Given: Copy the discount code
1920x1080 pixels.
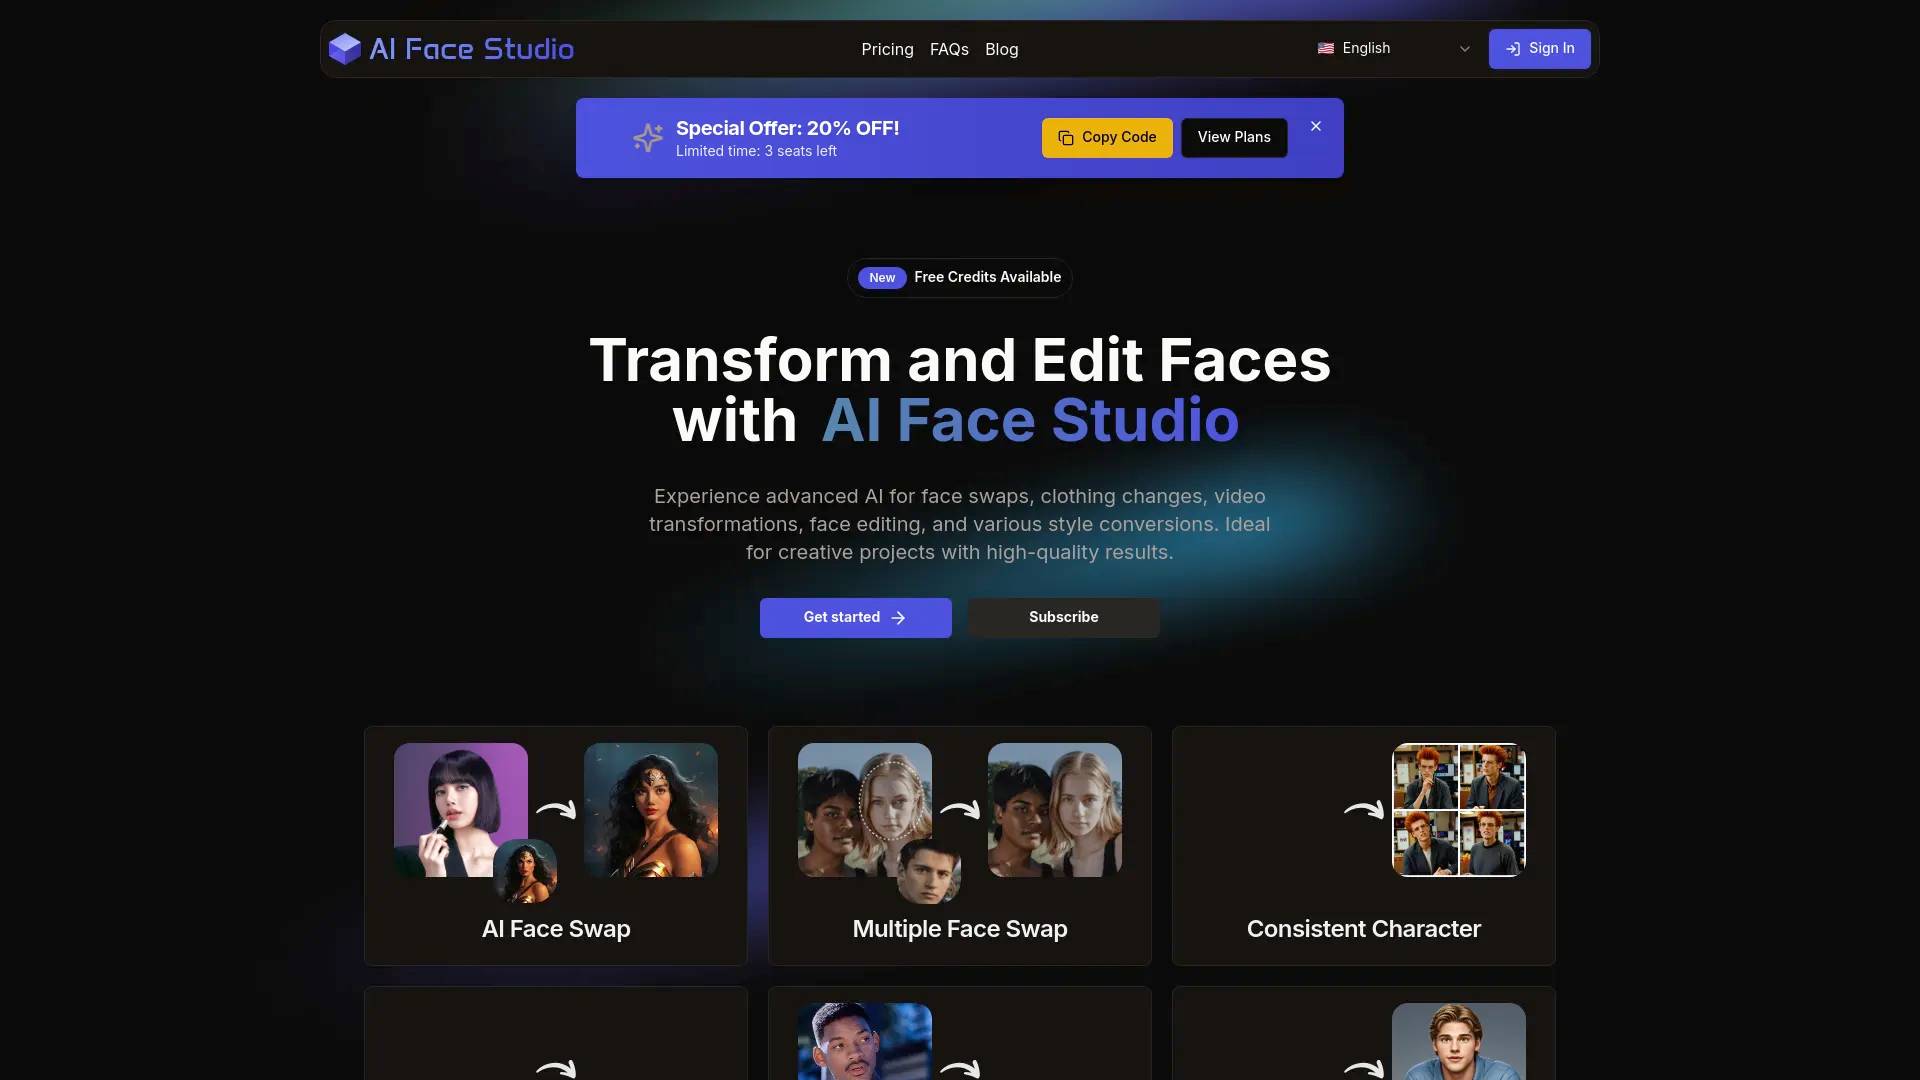Looking at the screenshot, I should tap(1107, 138).
